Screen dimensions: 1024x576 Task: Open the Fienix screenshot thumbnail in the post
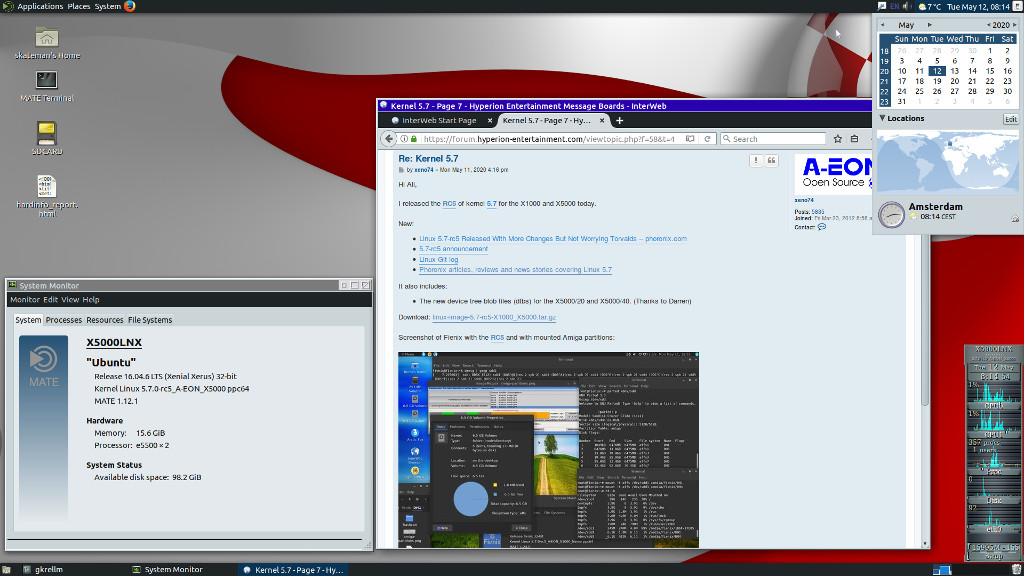[549, 449]
